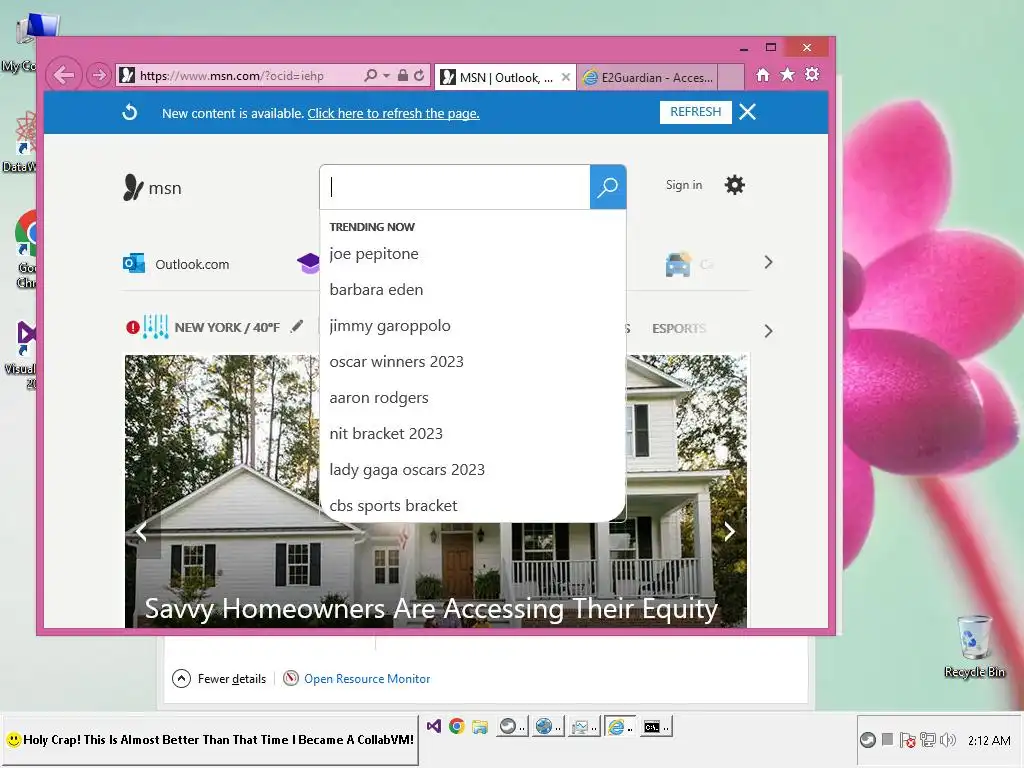Switch to the Task Manager taskbar button
This screenshot has width=1024, height=768.
coord(583,726)
